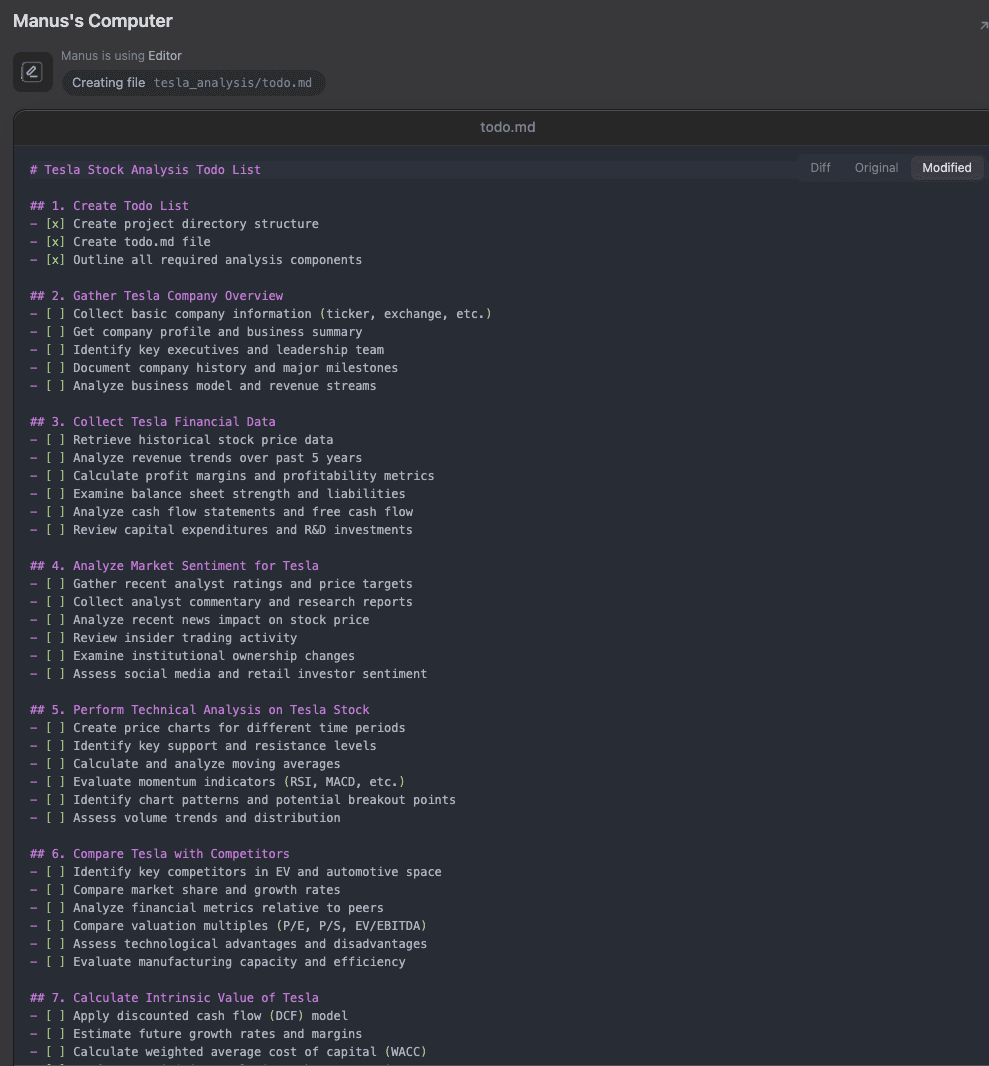
Task: Click the todo.md file title
Action: [x=507, y=127]
